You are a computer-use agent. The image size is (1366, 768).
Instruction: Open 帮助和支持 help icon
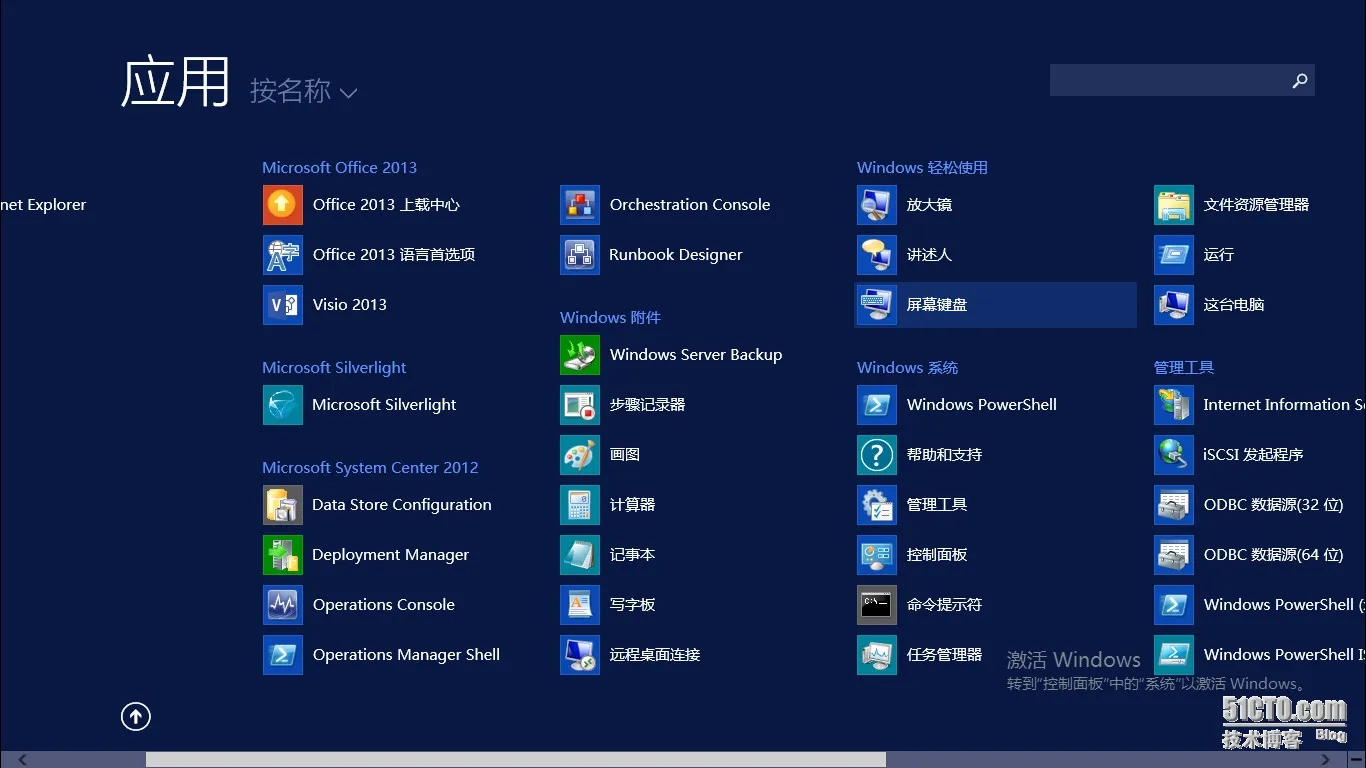877,455
